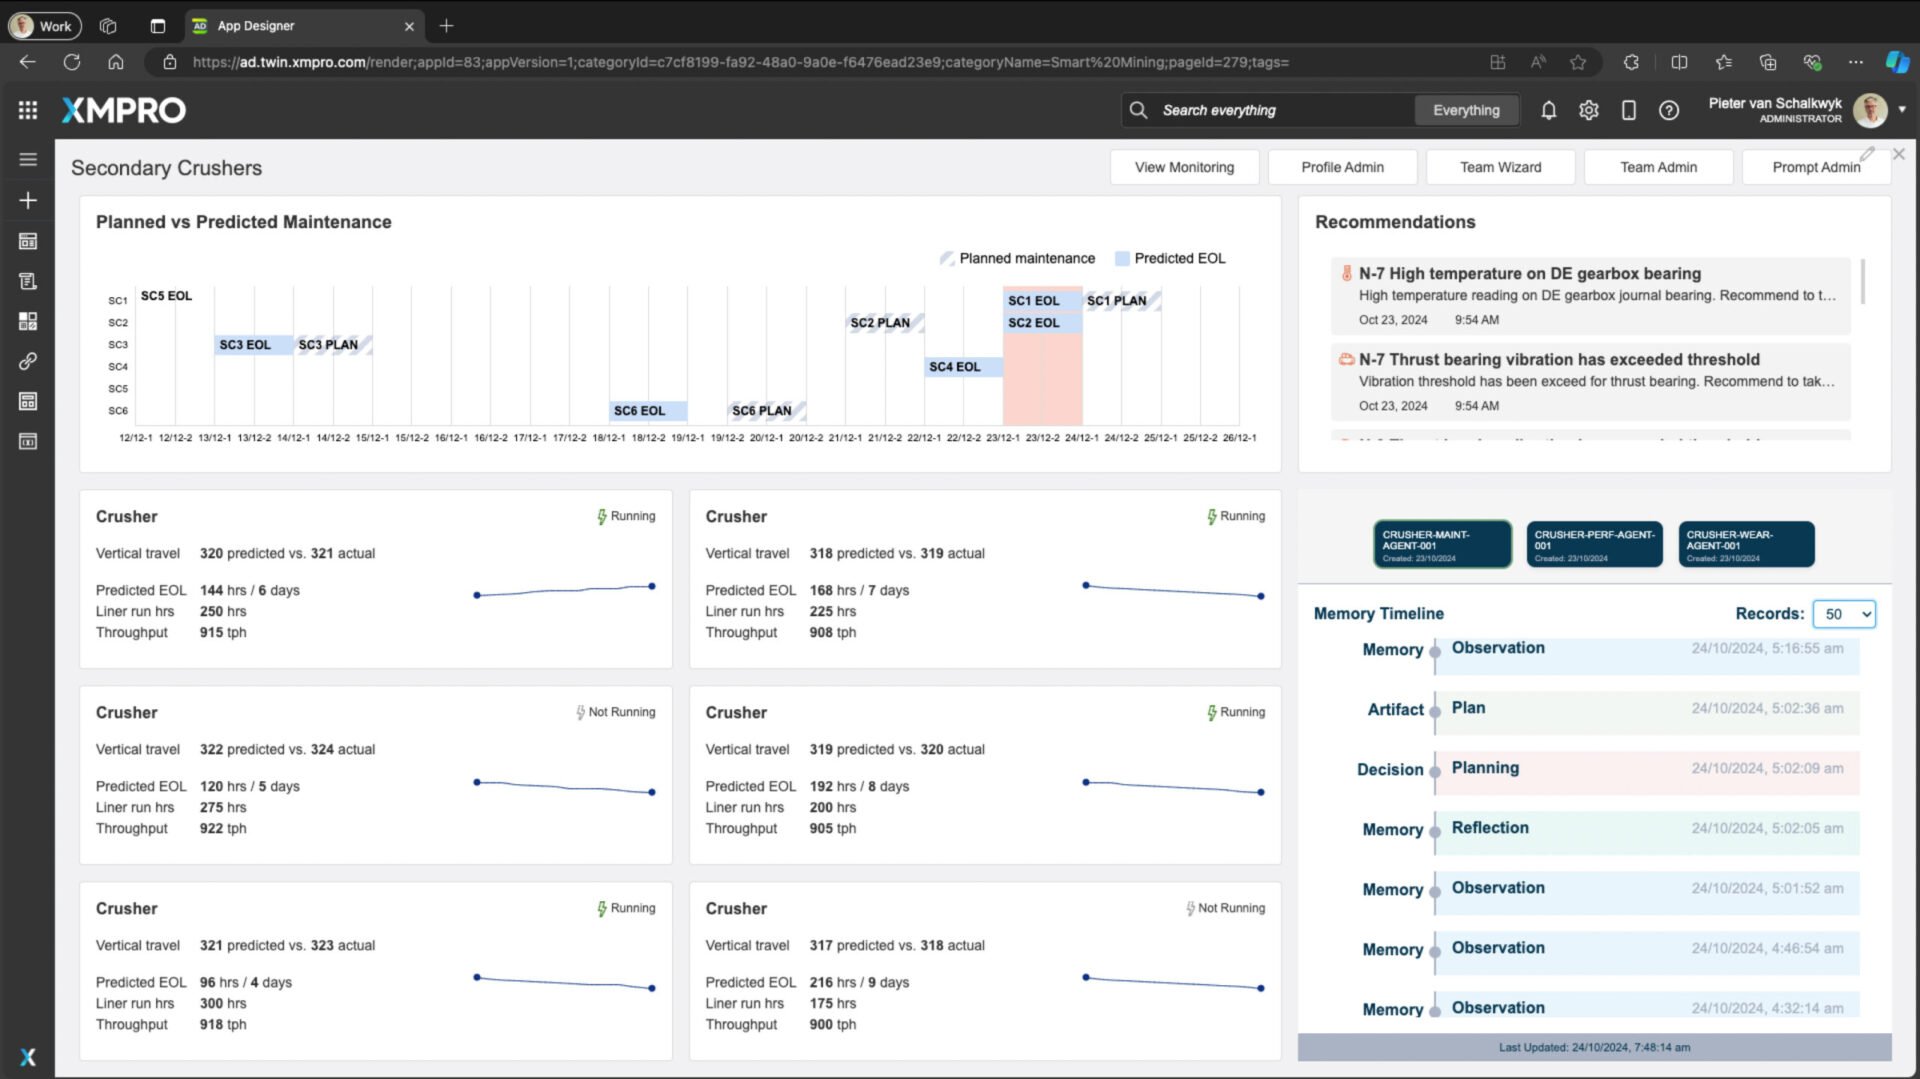This screenshot has width=1920, height=1079.
Task: Open the XMPRO app grid launcher
Action: coord(28,110)
